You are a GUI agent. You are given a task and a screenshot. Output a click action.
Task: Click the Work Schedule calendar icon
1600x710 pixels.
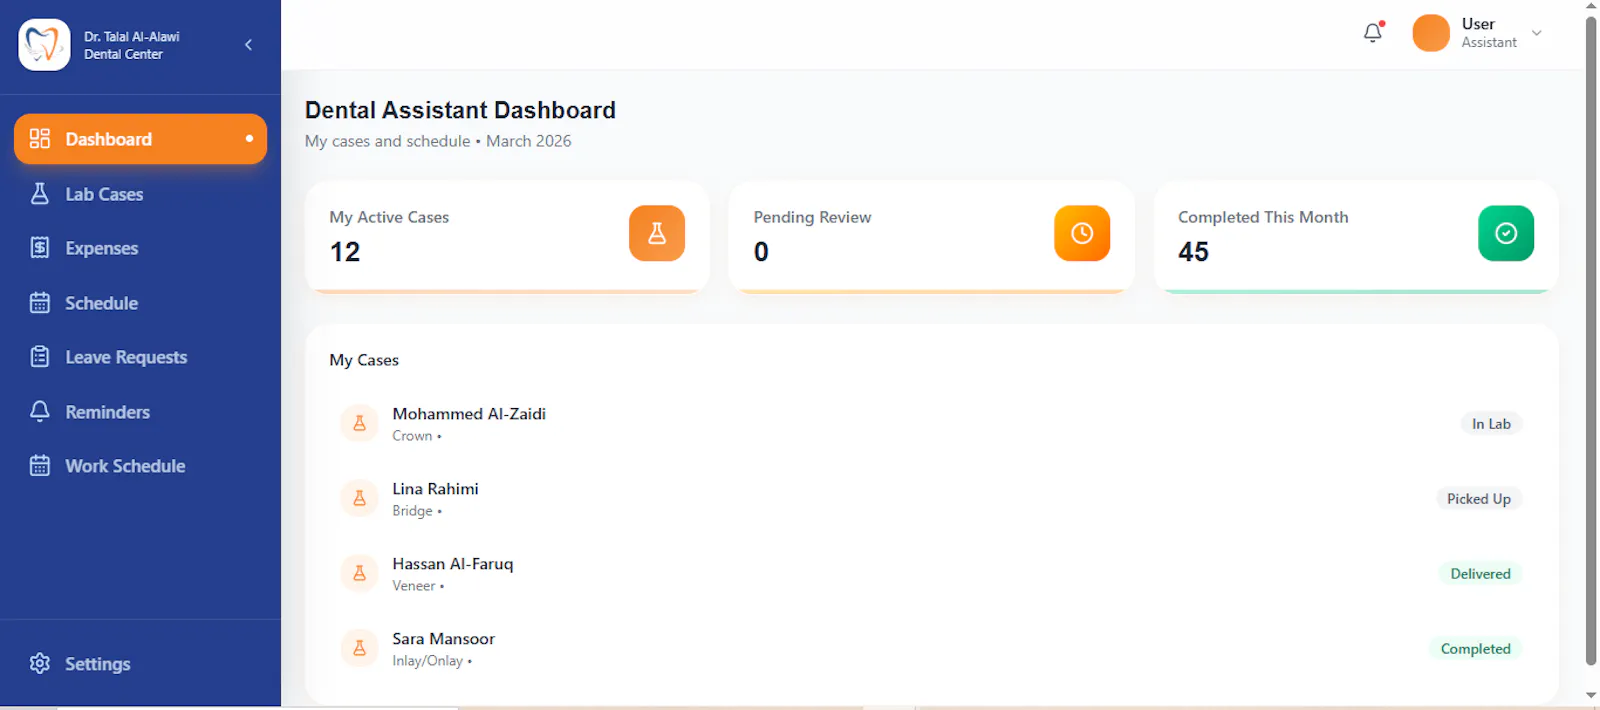click(x=40, y=466)
